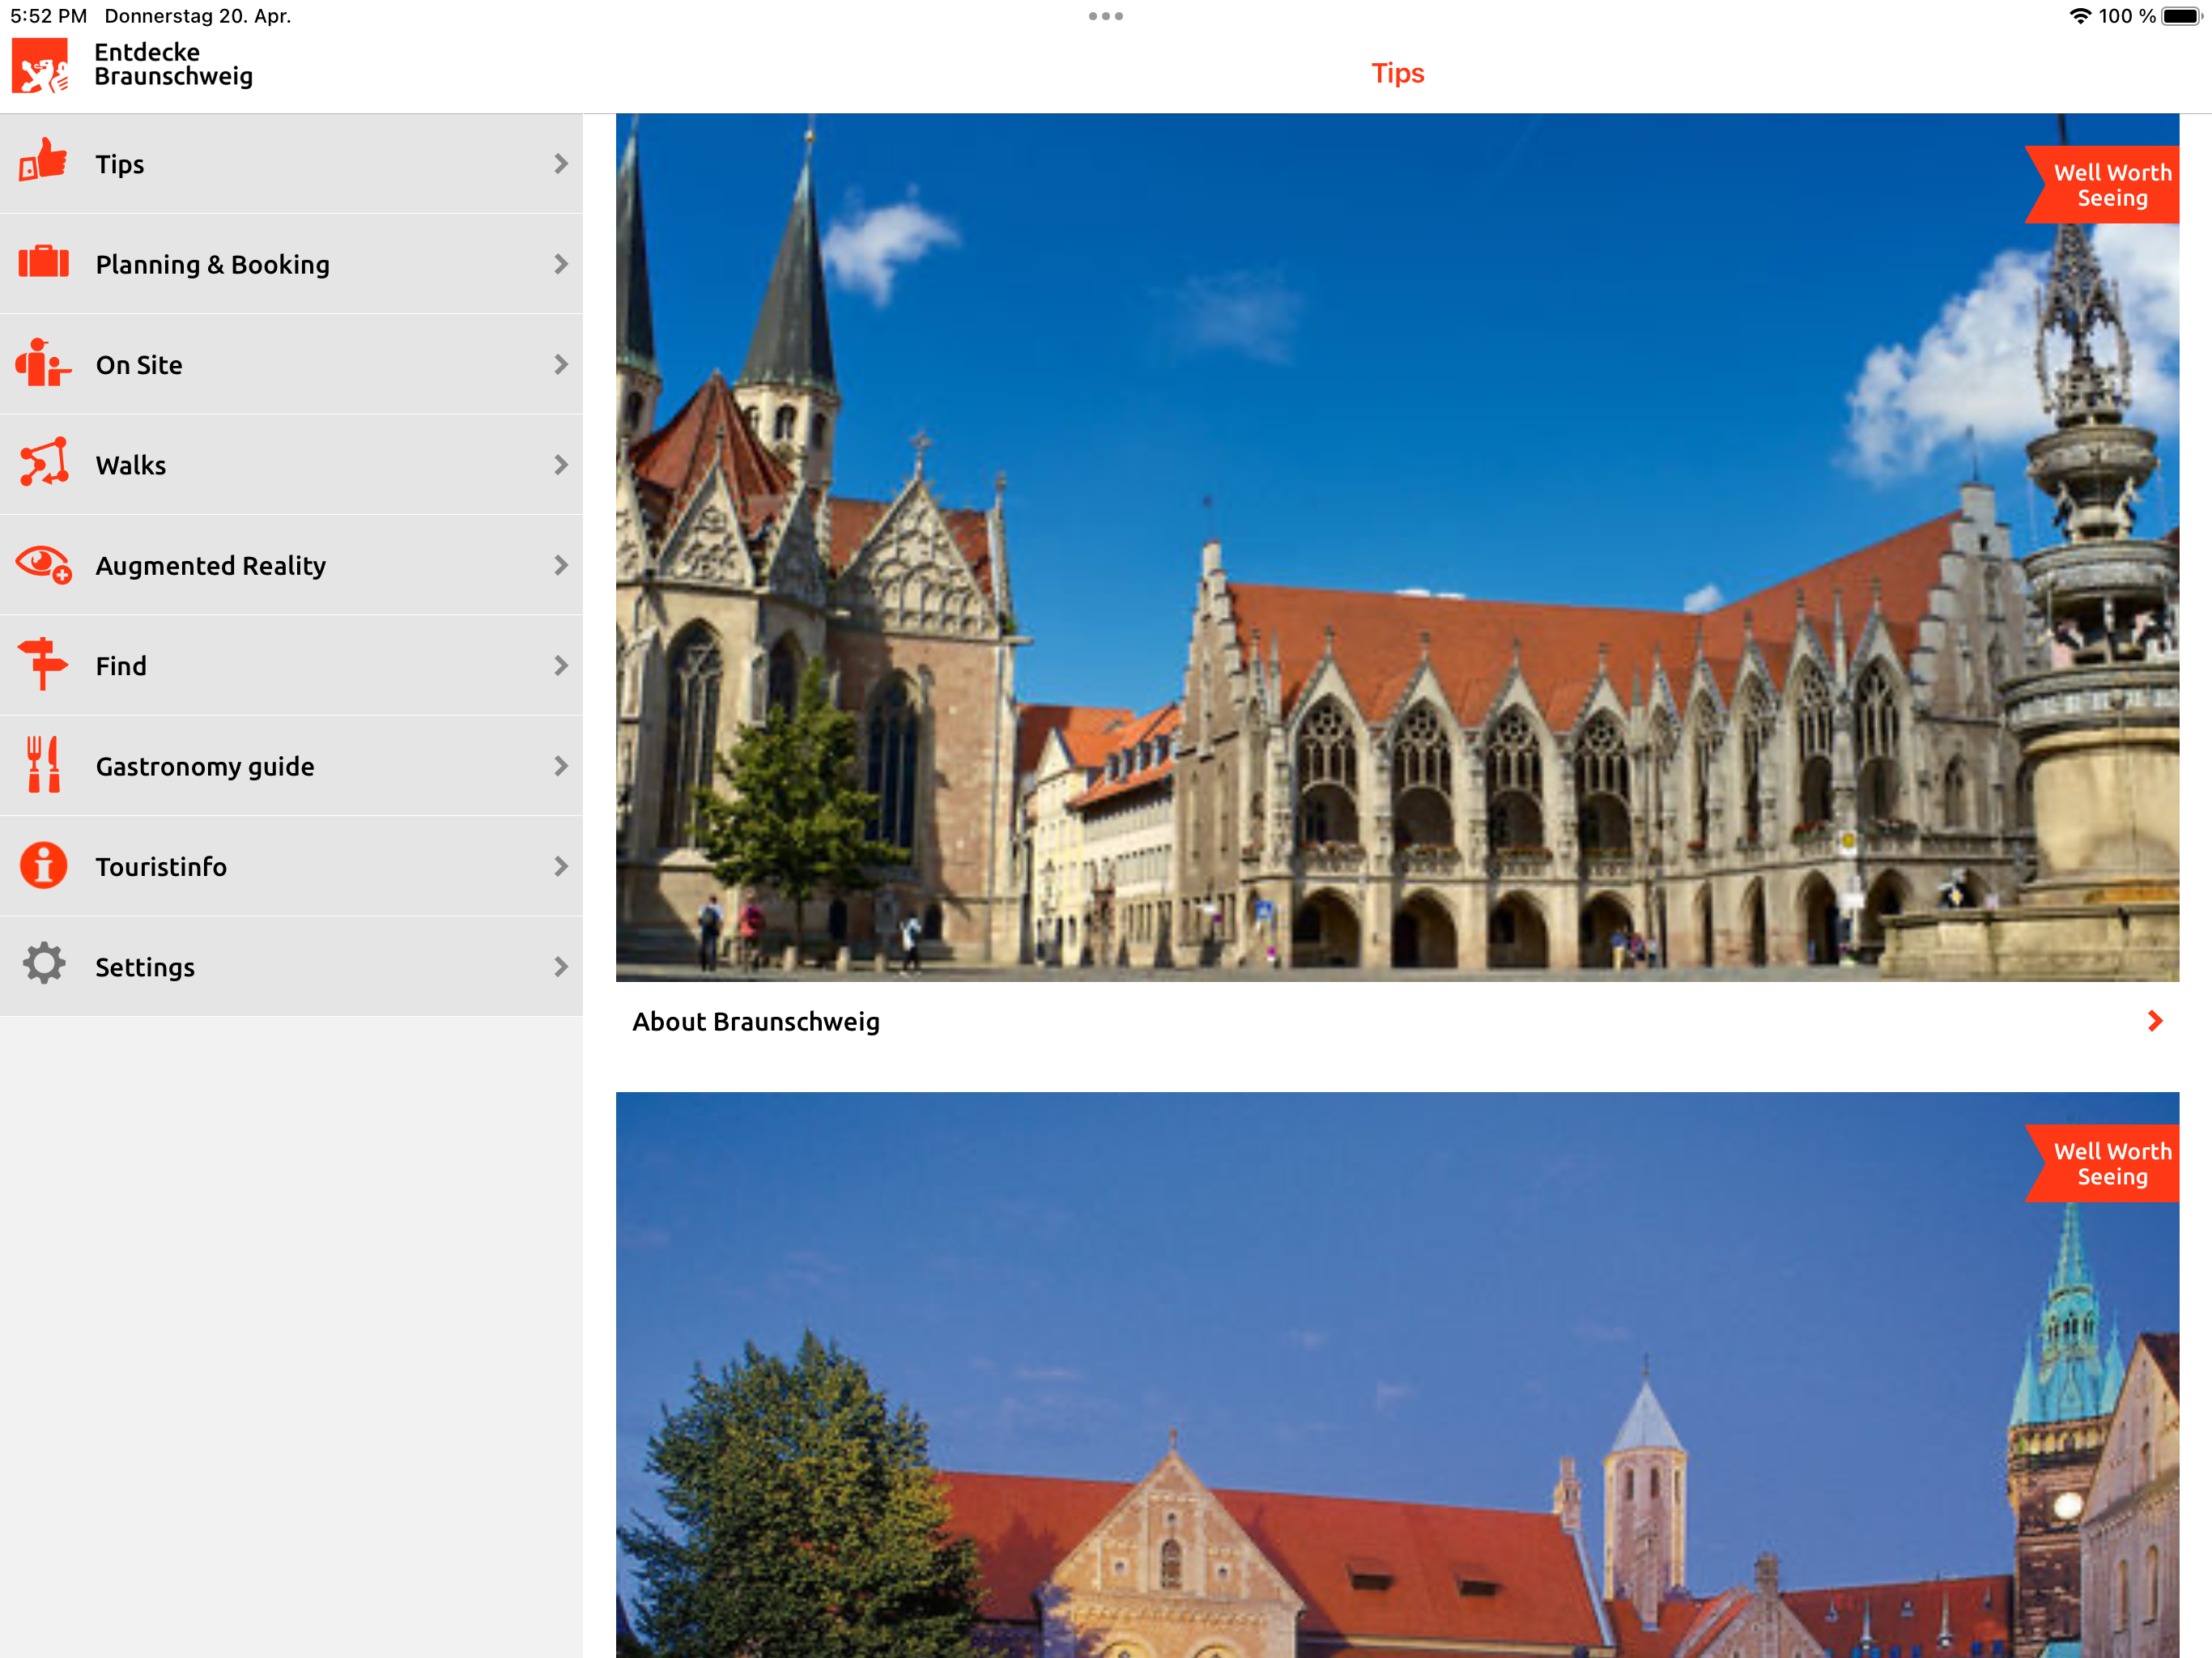Image resolution: width=2212 pixels, height=1658 pixels.
Task: Tap the thumbs-up Tips icon
Action: (x=43, y=162)
